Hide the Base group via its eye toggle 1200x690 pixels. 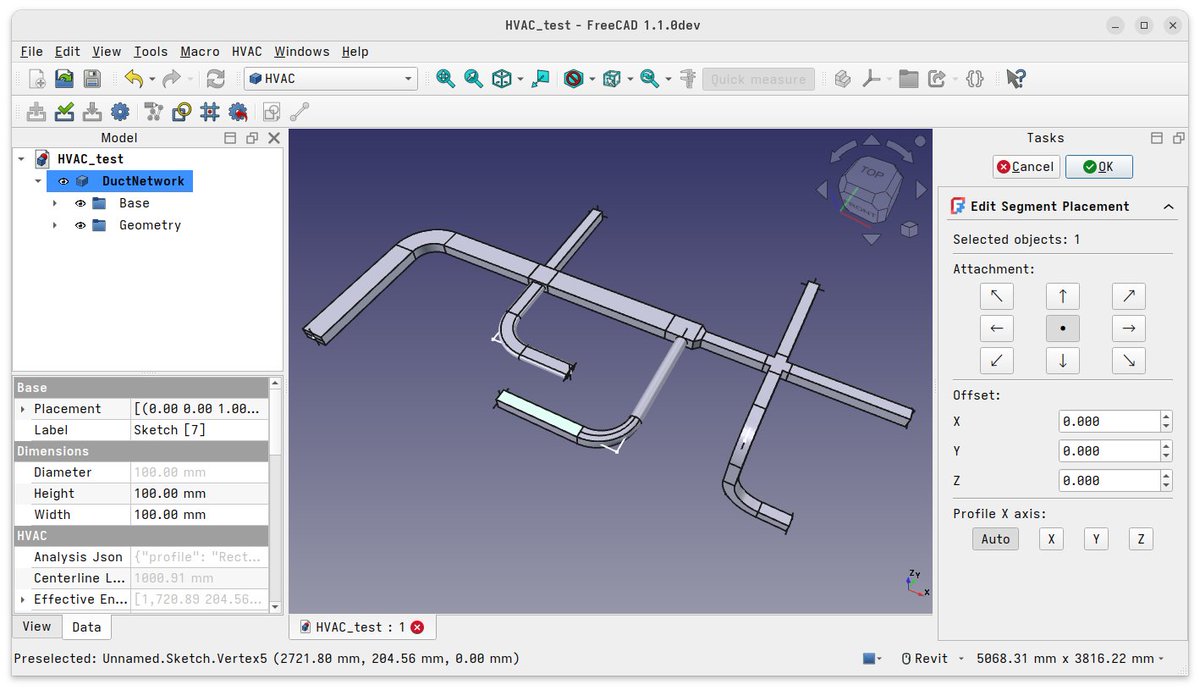[x=80, y=203]
